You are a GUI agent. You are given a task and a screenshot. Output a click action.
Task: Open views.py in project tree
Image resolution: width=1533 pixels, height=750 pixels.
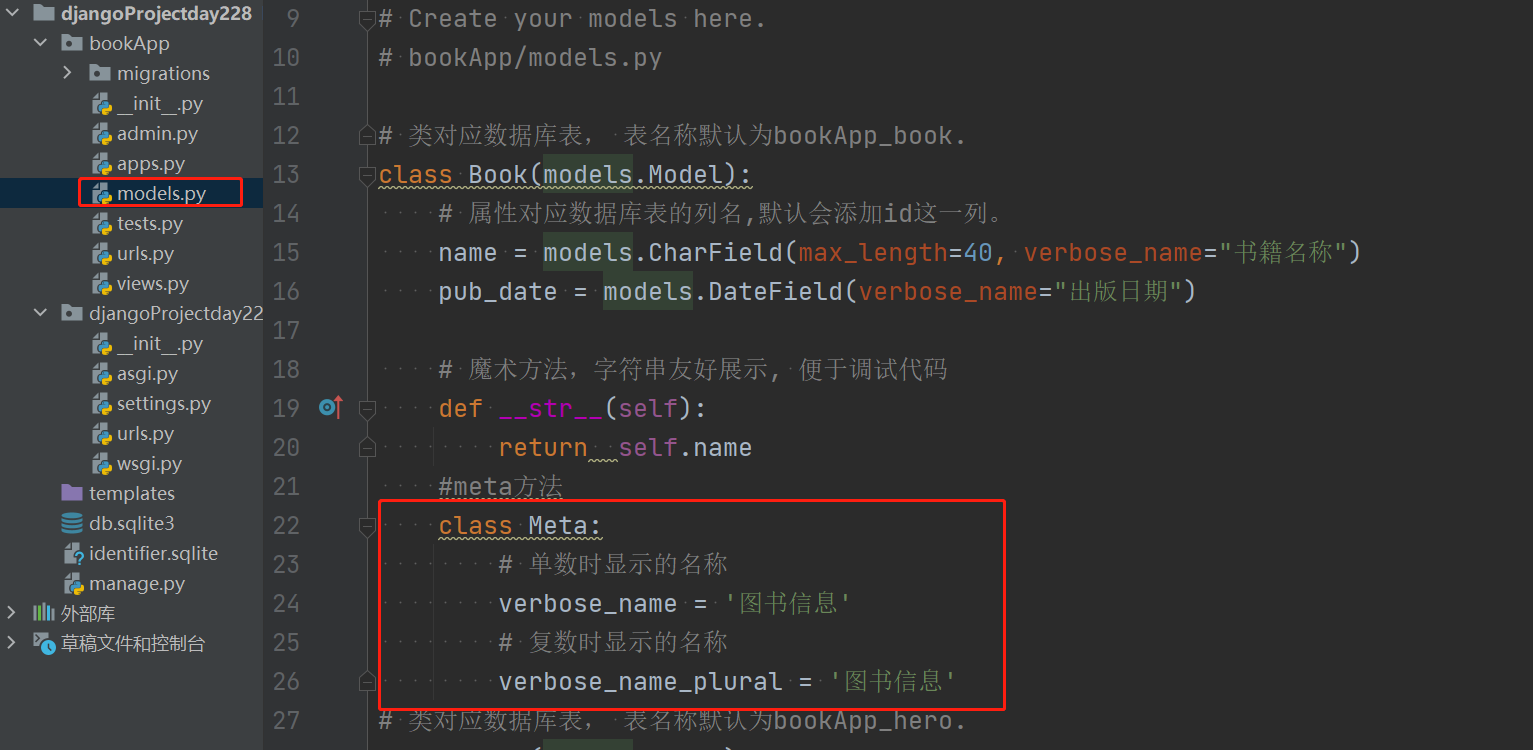point(153,283)
